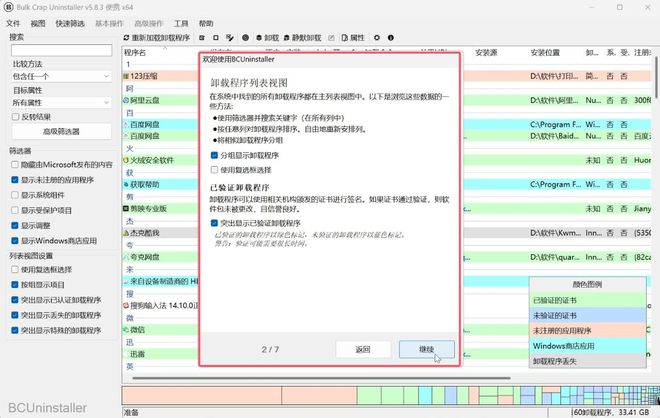Click into the 搜索 text field
Viewport: 660px width, 418px height.
61,51
